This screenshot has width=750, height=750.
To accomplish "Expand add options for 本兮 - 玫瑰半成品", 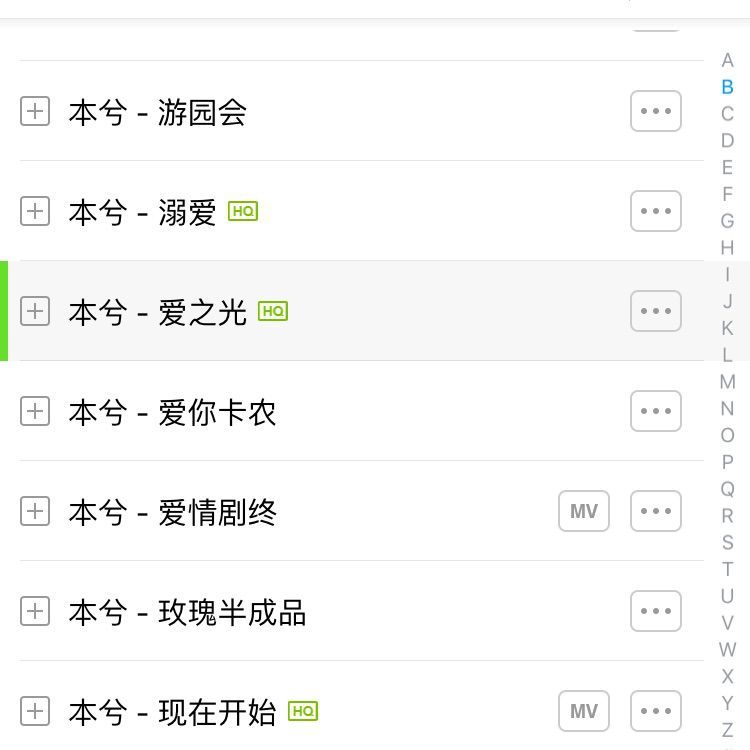I will (35, 611).
